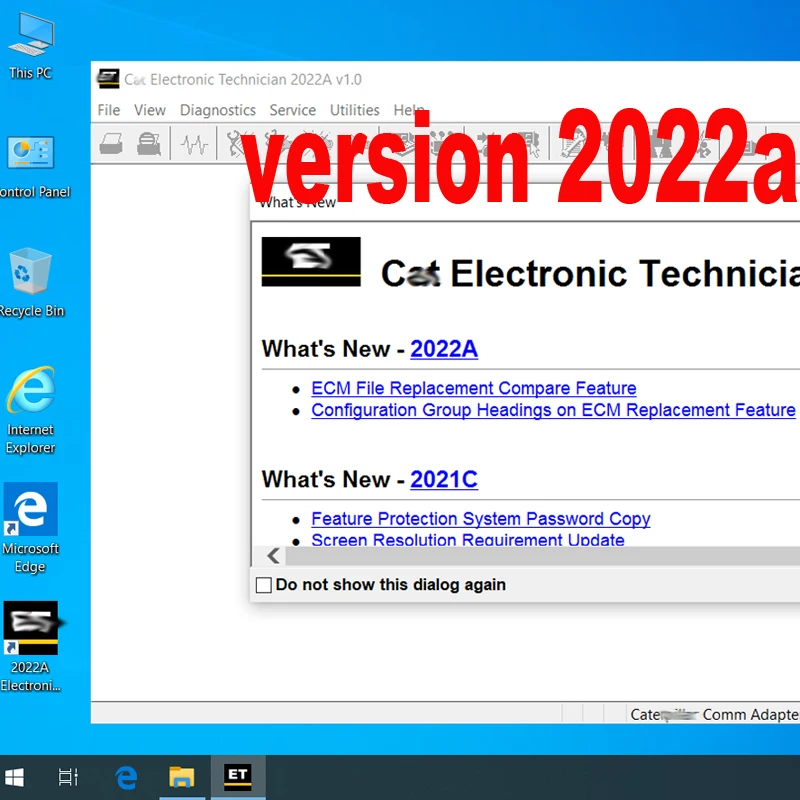Open Configuration Group Headings on ECM Replacement link
Image resolution: width=800 pixels, height=800 pixels.
[x=553, y=410]
